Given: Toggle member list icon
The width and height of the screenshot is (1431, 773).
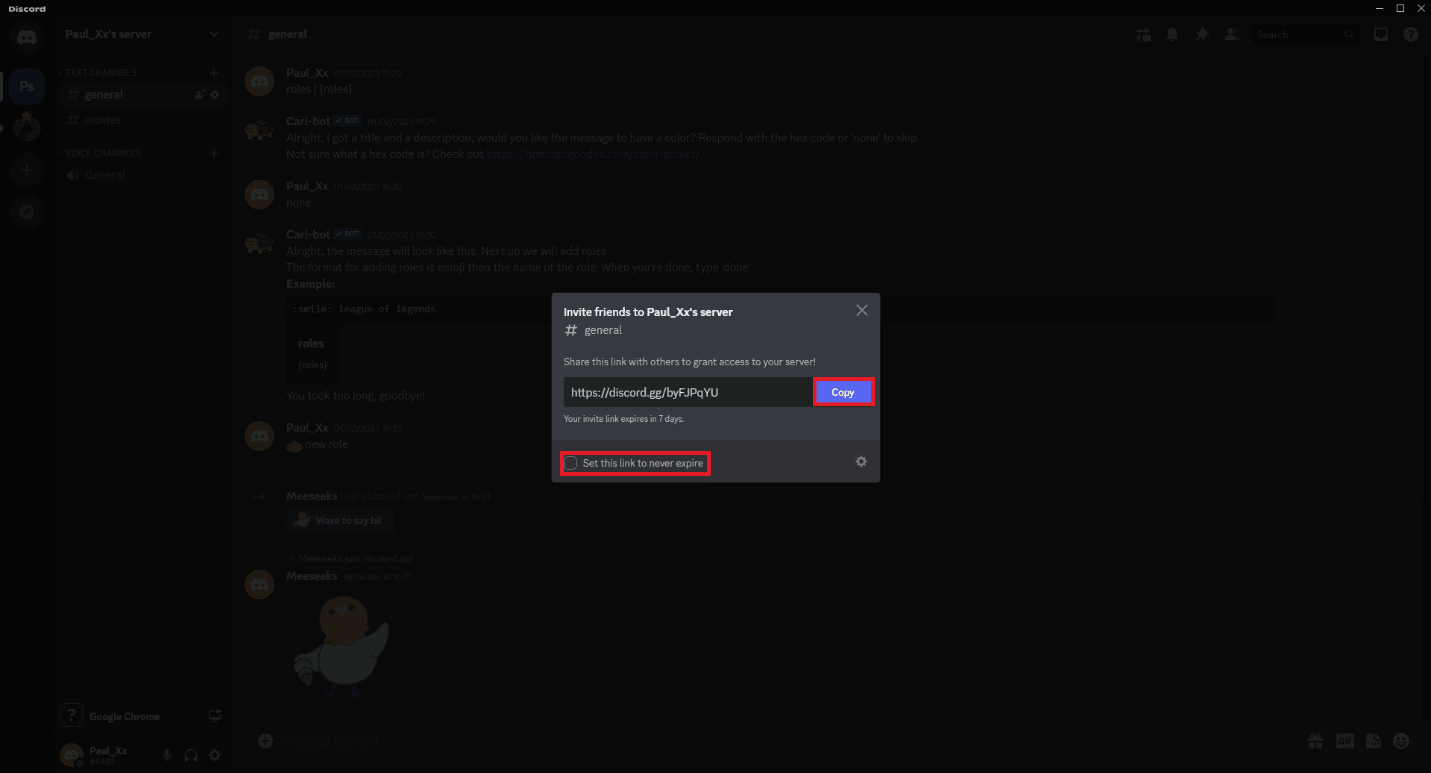Looking at the screenshot, I should (1231, 34).
